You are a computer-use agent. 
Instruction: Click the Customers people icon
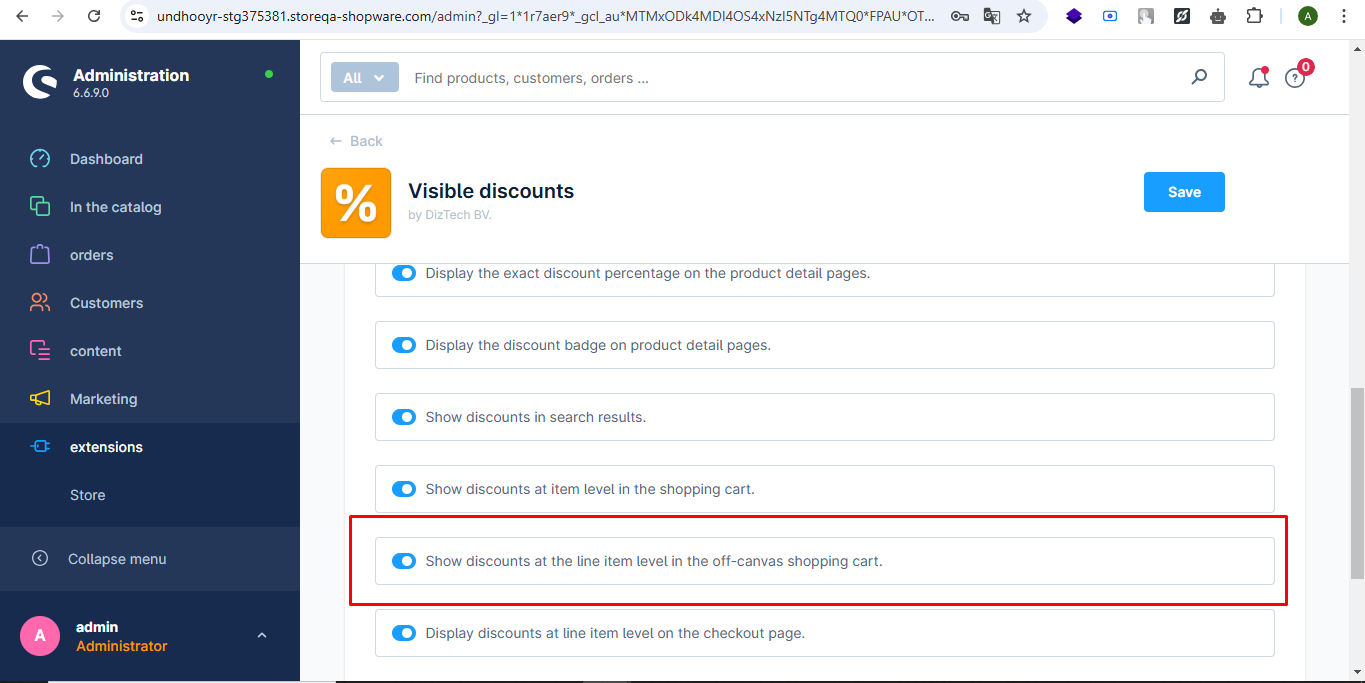click(x=40, y=303)
